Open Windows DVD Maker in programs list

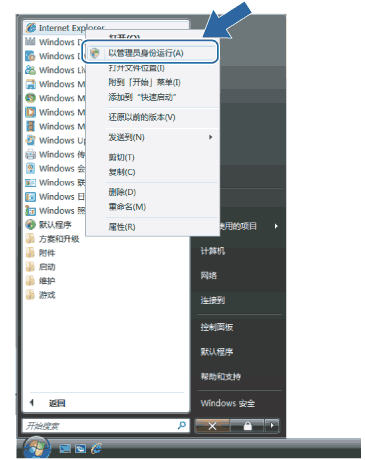55,56
